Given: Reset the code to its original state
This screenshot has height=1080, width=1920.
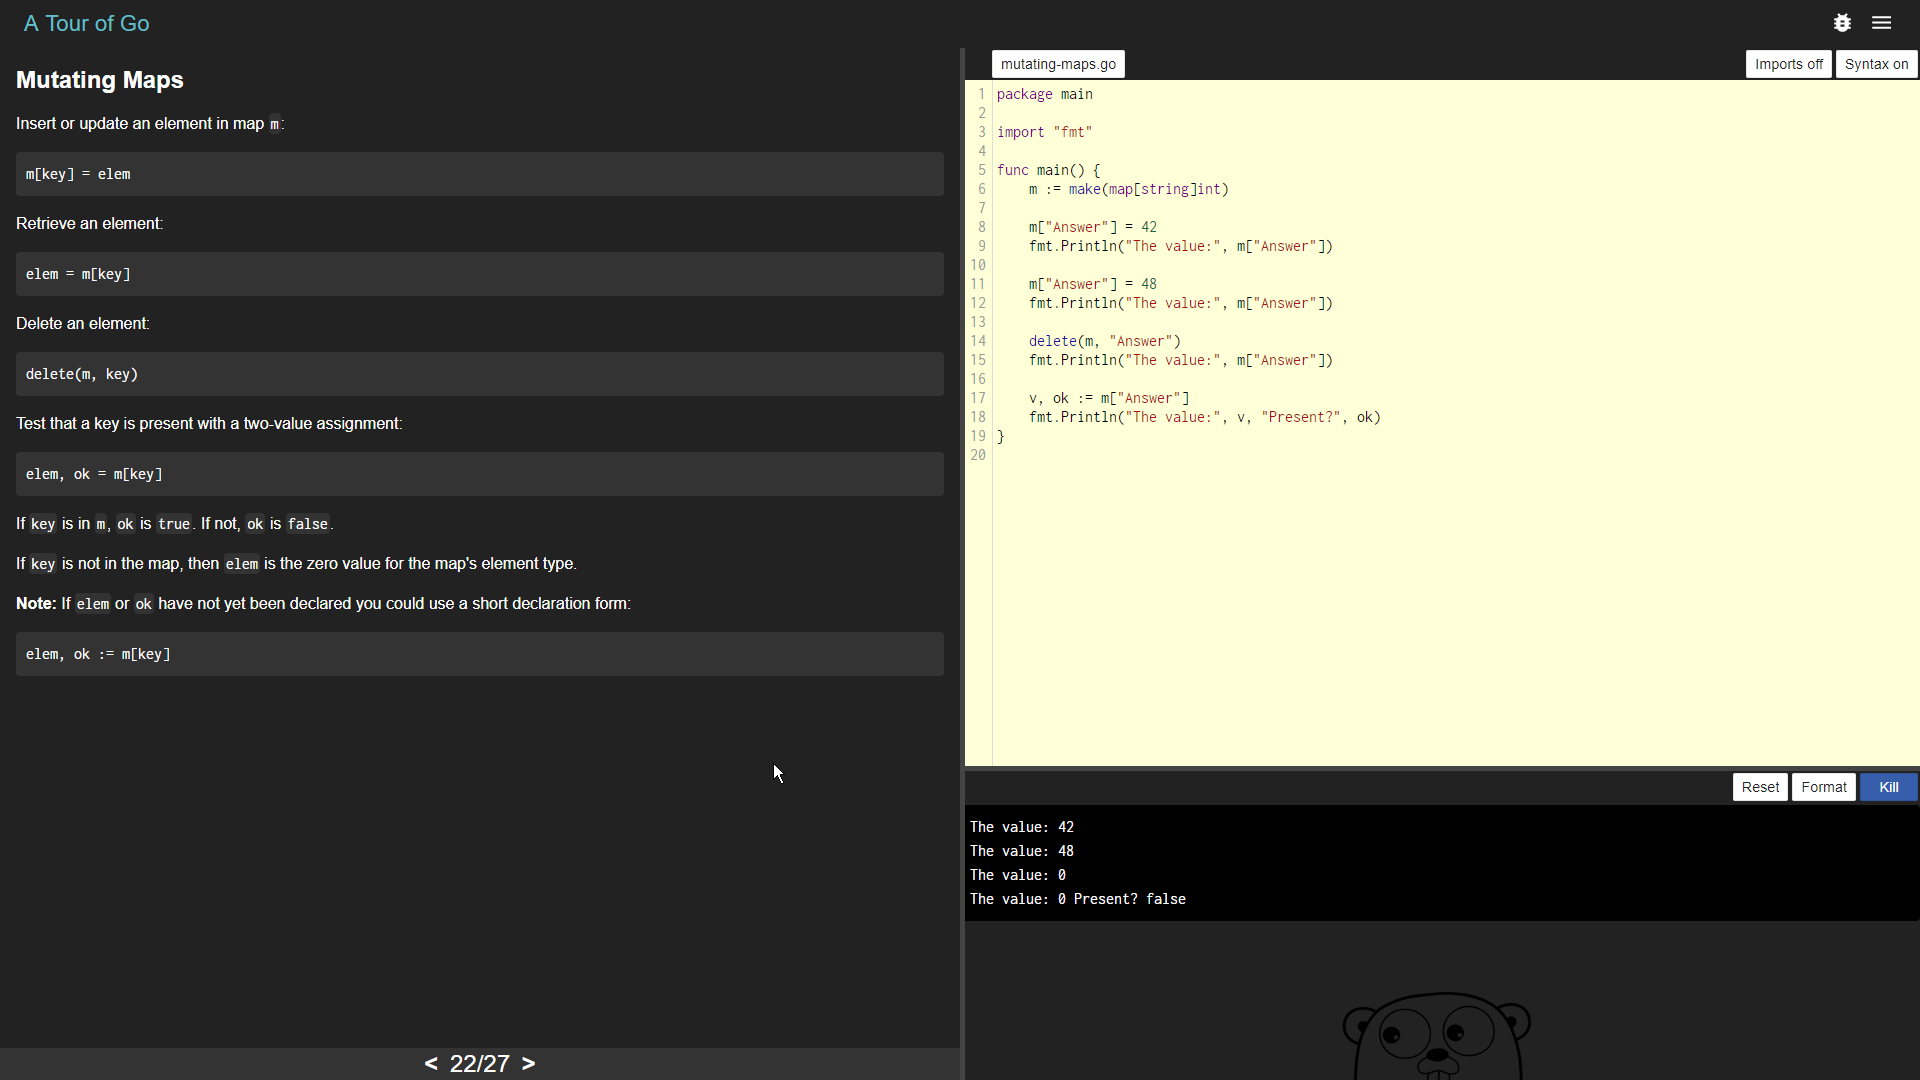Looking at the screenshot, I should pyautogui.click(x=1760, y=787).
